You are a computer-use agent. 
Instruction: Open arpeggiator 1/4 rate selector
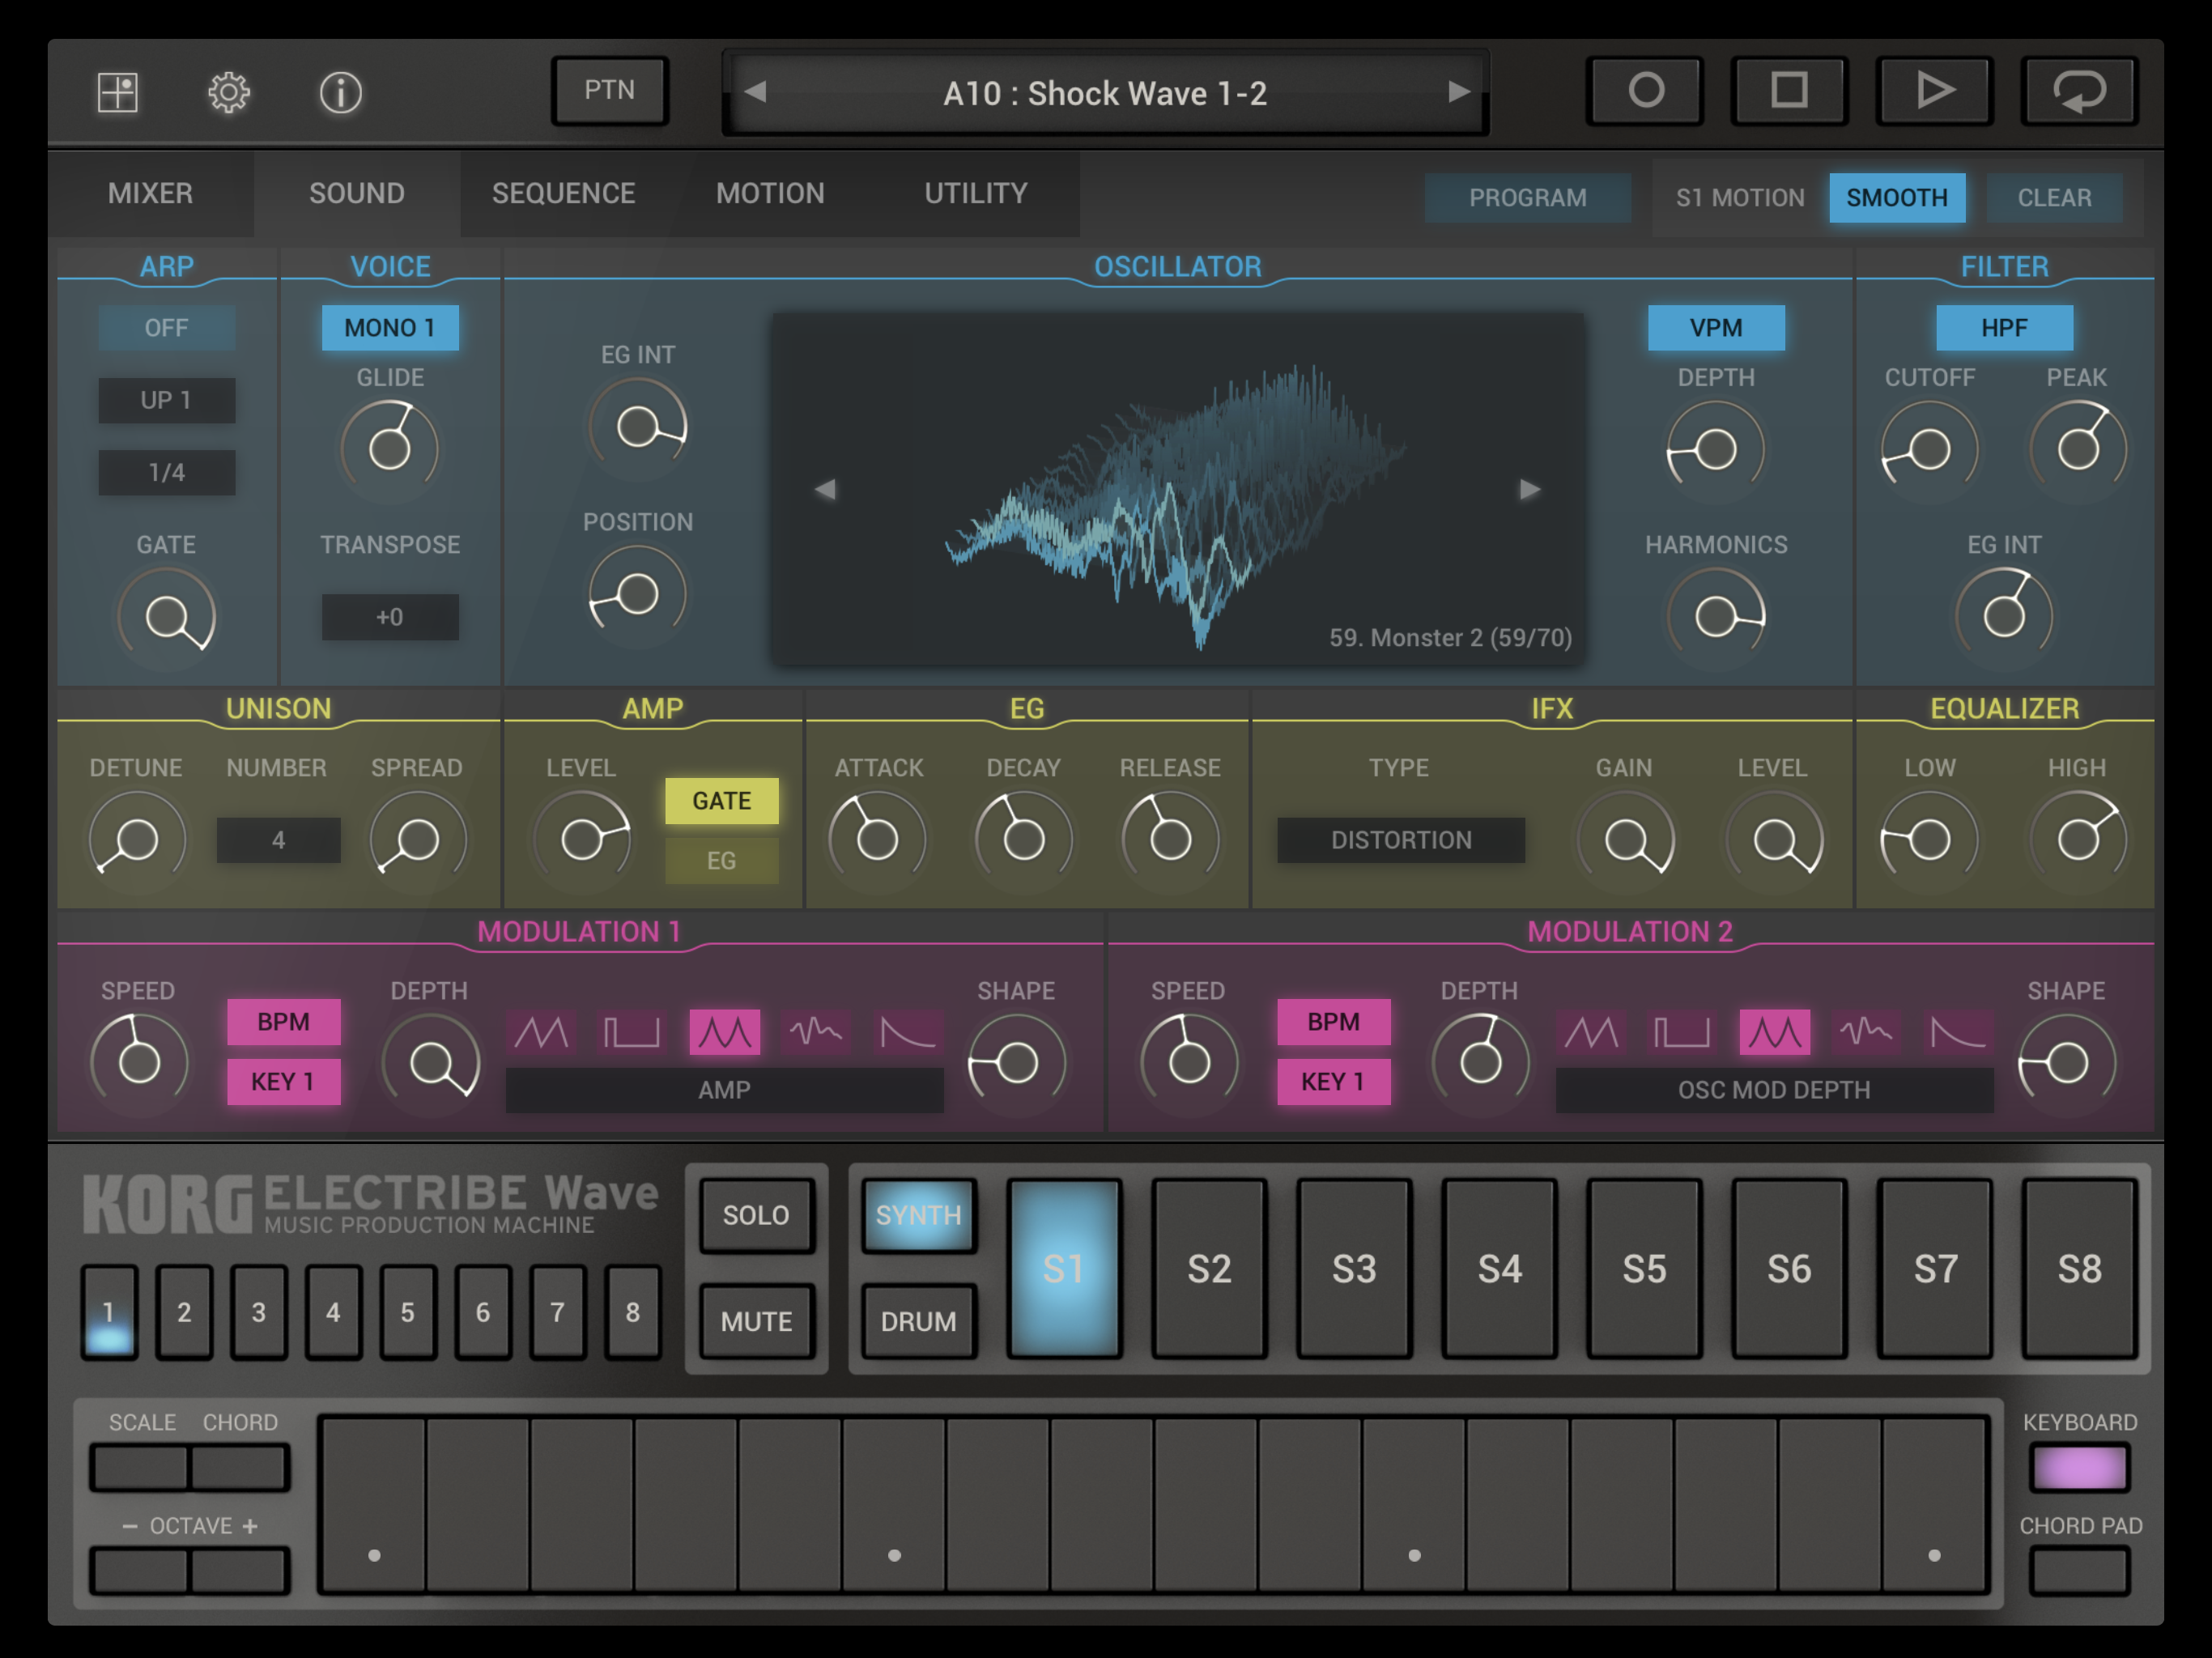coord(166,472)
